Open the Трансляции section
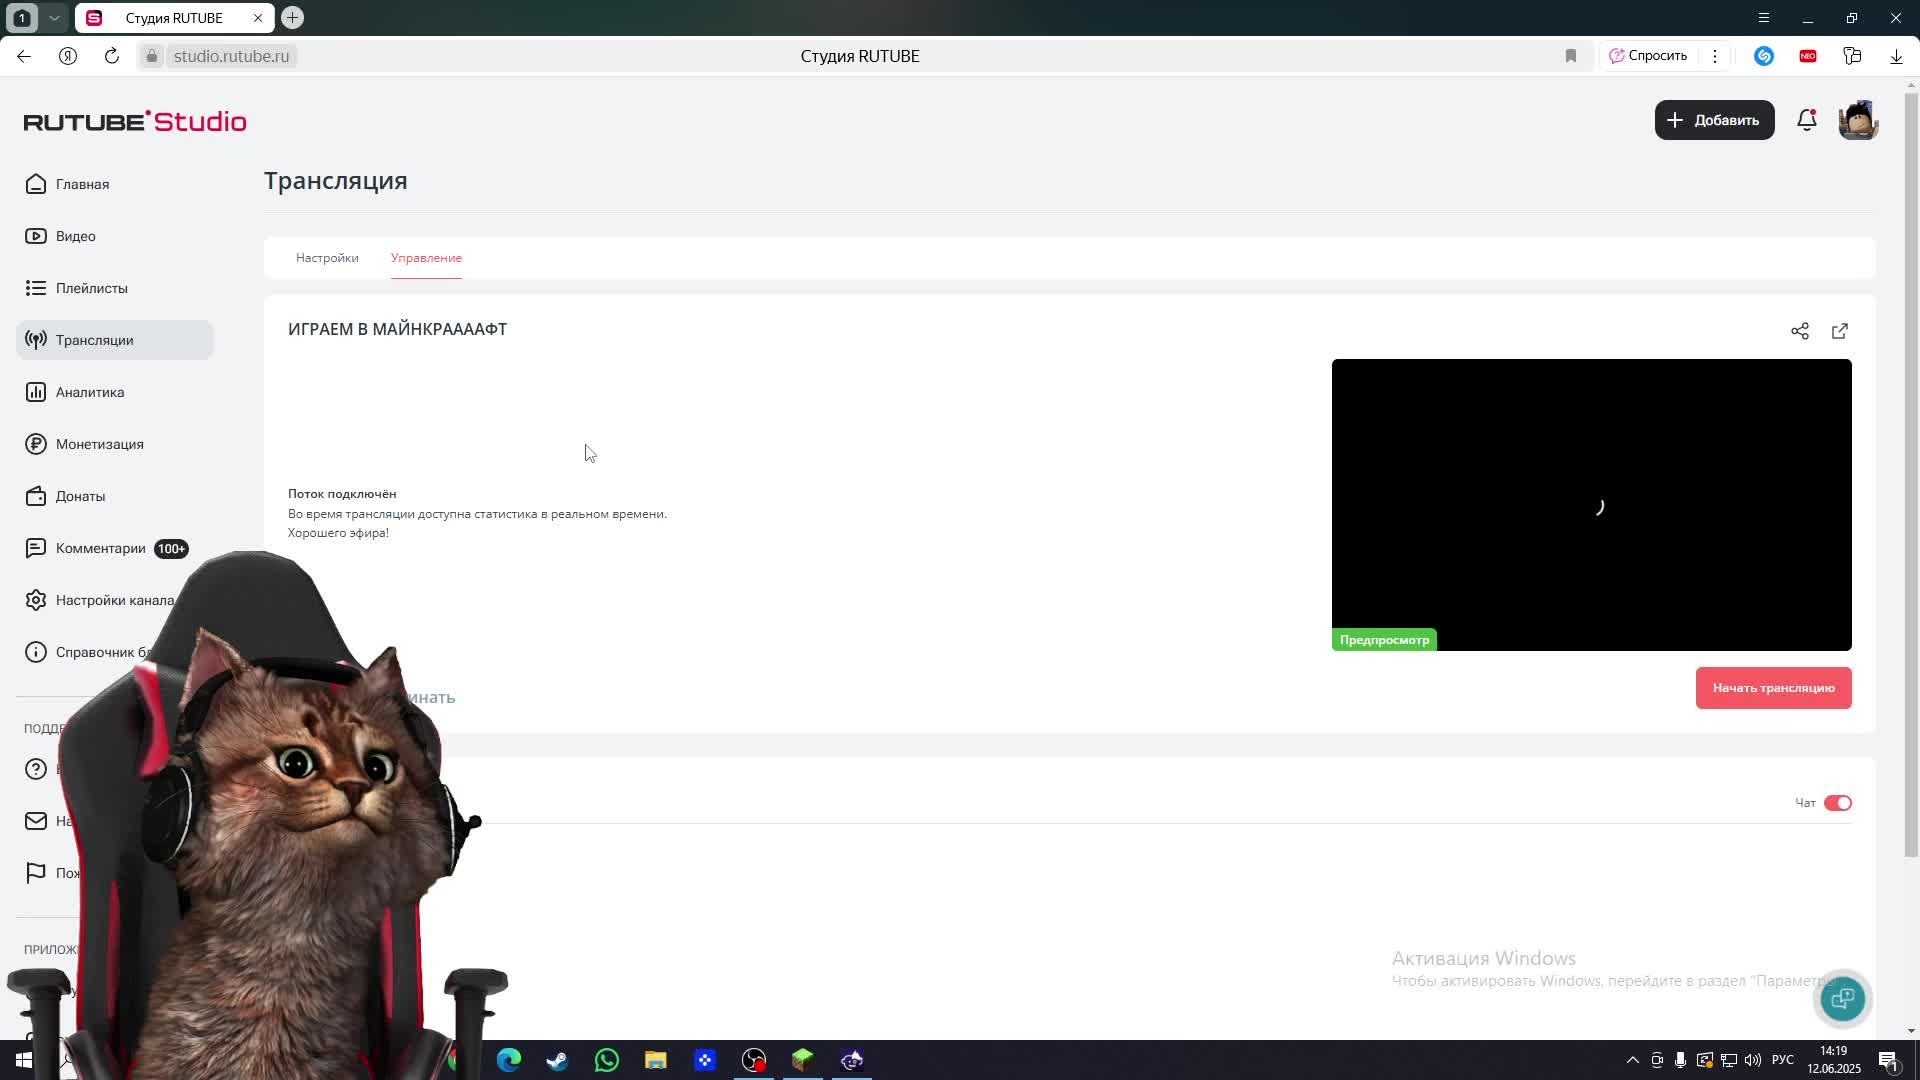The image size is (1920, 1080). [x=115, y=340]
